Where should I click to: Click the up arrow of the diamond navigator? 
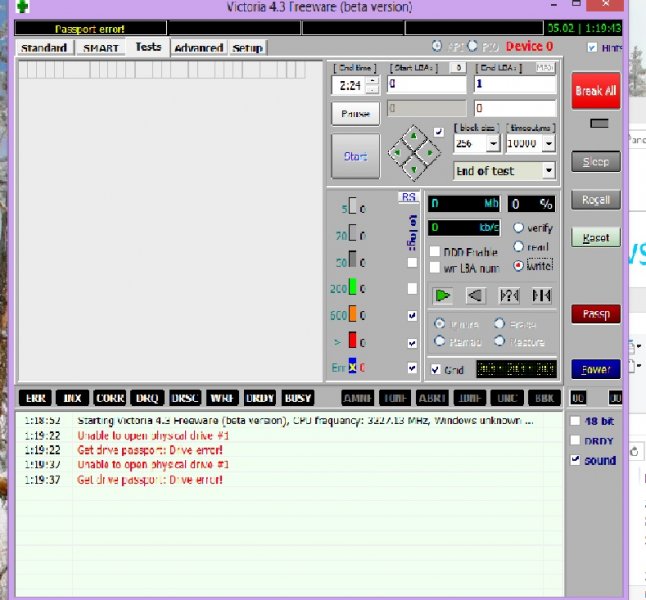[x=414, y=136]
